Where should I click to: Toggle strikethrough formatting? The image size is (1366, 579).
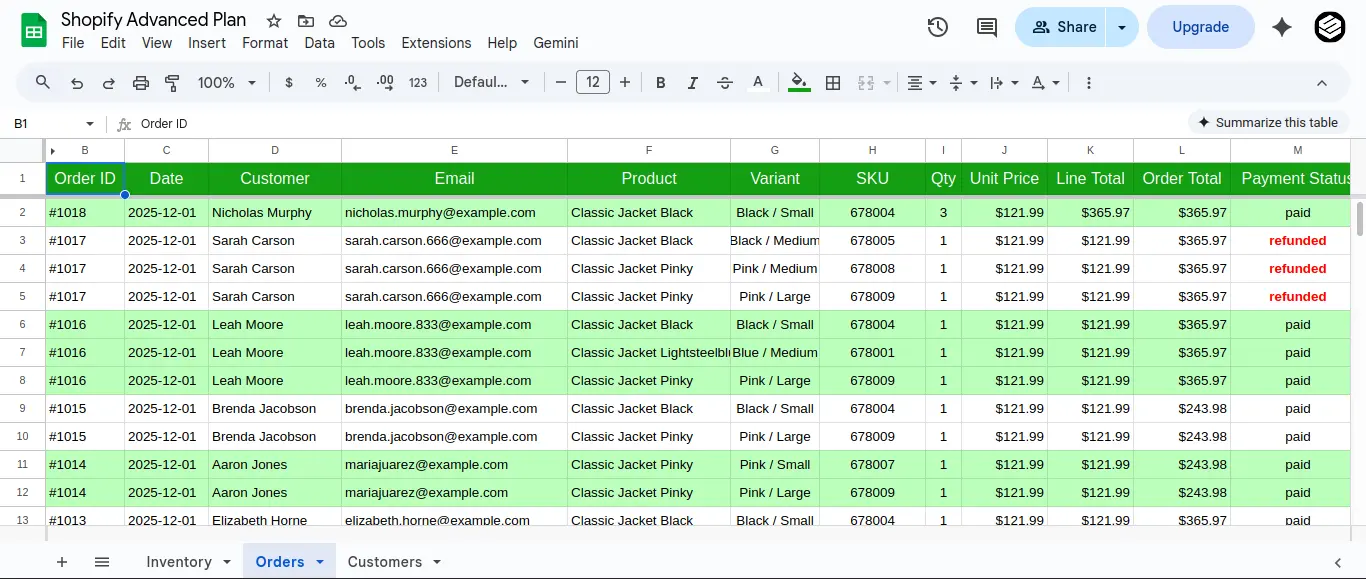click(x=724, y=82)
